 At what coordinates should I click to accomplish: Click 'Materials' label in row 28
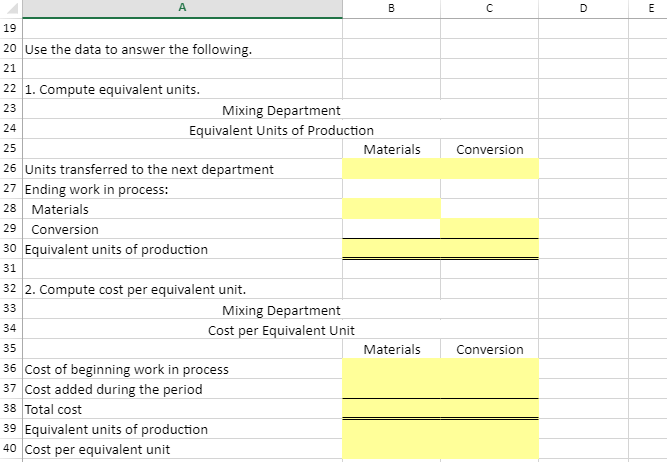[60, 209]
